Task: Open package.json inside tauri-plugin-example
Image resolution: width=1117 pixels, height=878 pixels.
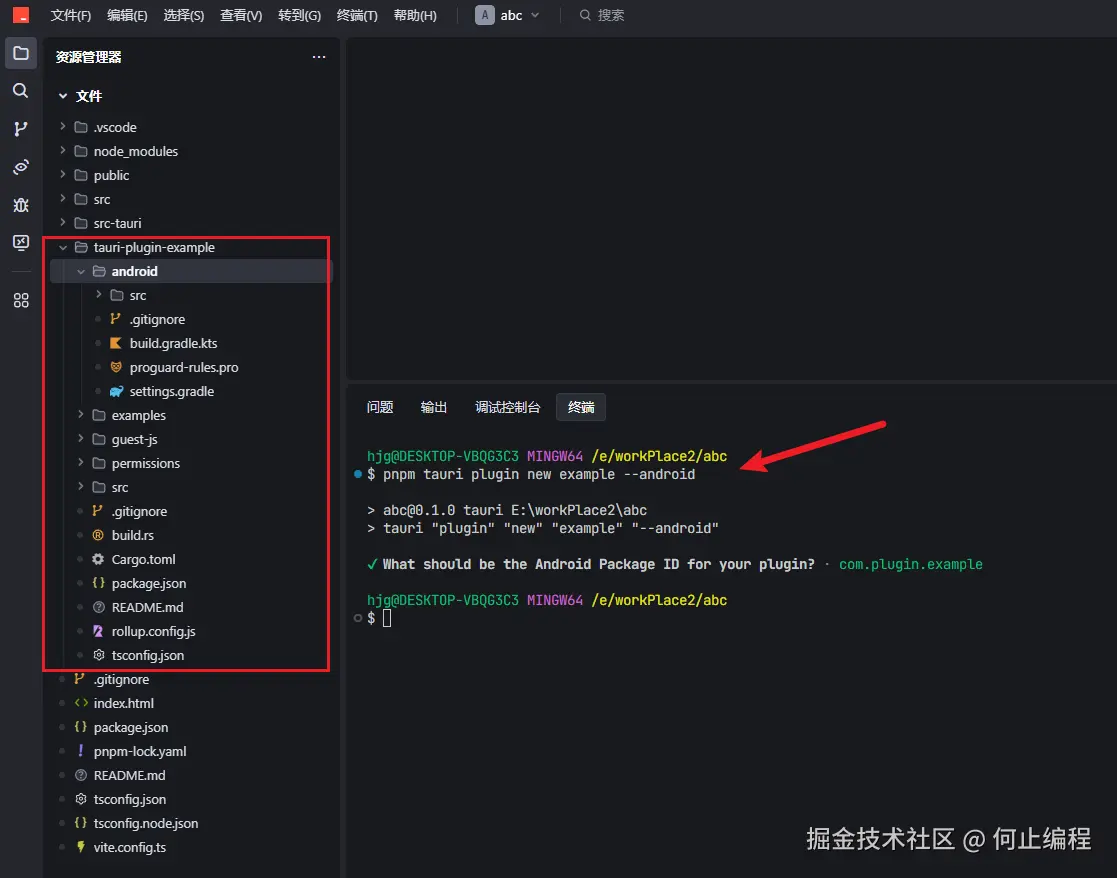Action: [149, 583]
